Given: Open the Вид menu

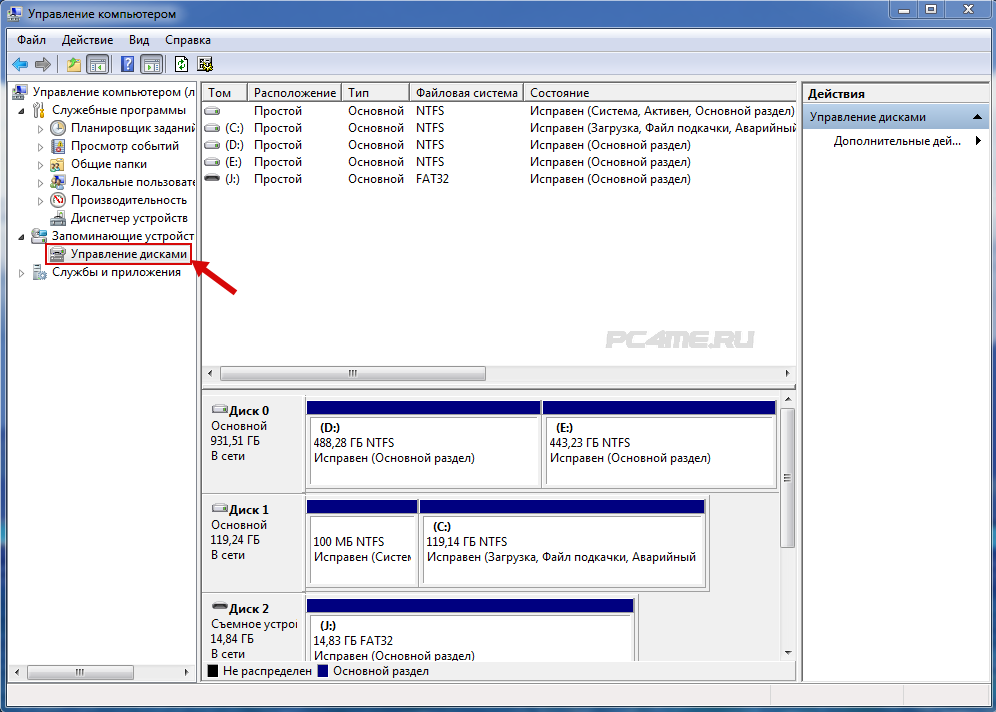Looking at the screenshot, I should coord(139,40).
